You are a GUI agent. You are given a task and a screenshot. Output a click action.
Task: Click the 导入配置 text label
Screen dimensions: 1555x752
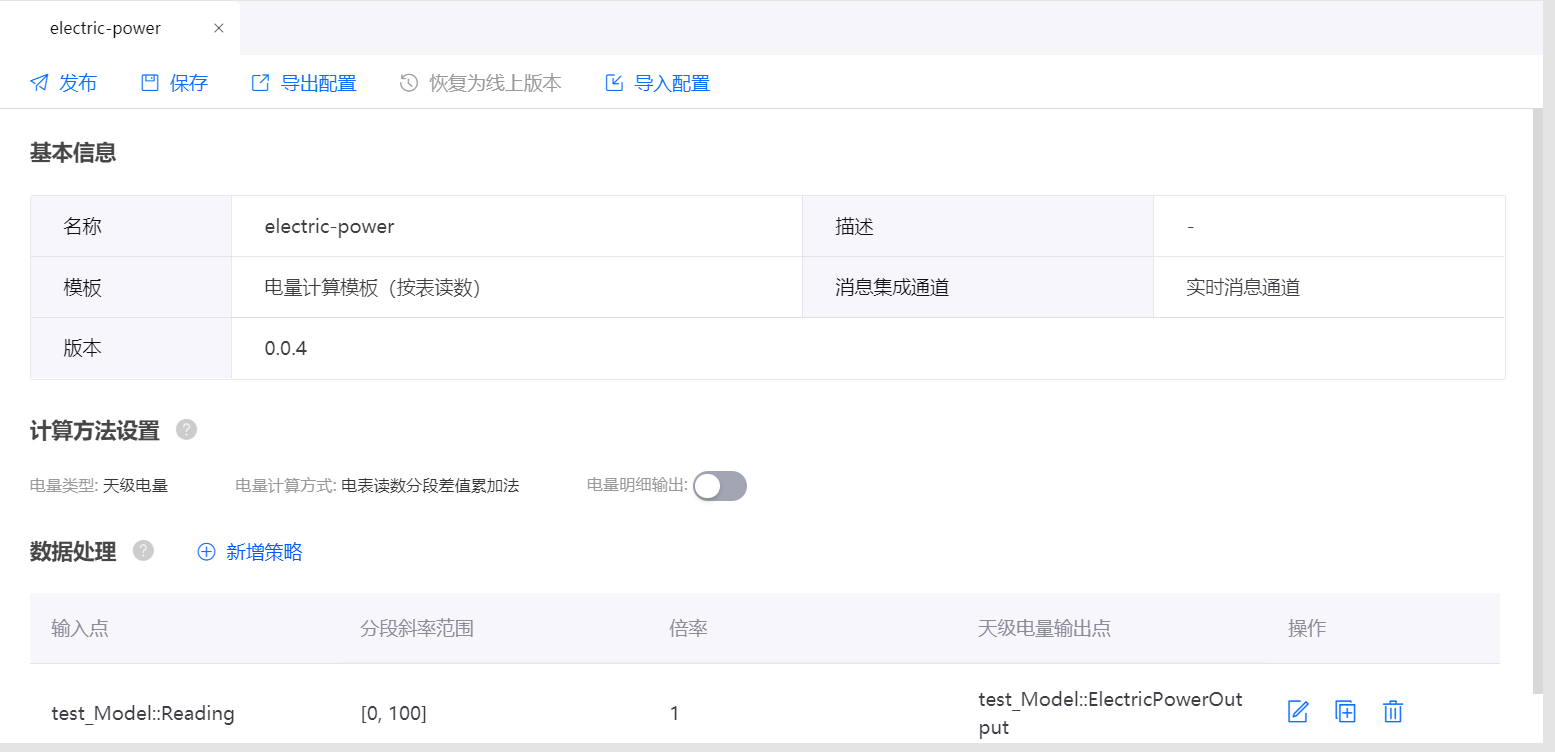click(672, 83)
